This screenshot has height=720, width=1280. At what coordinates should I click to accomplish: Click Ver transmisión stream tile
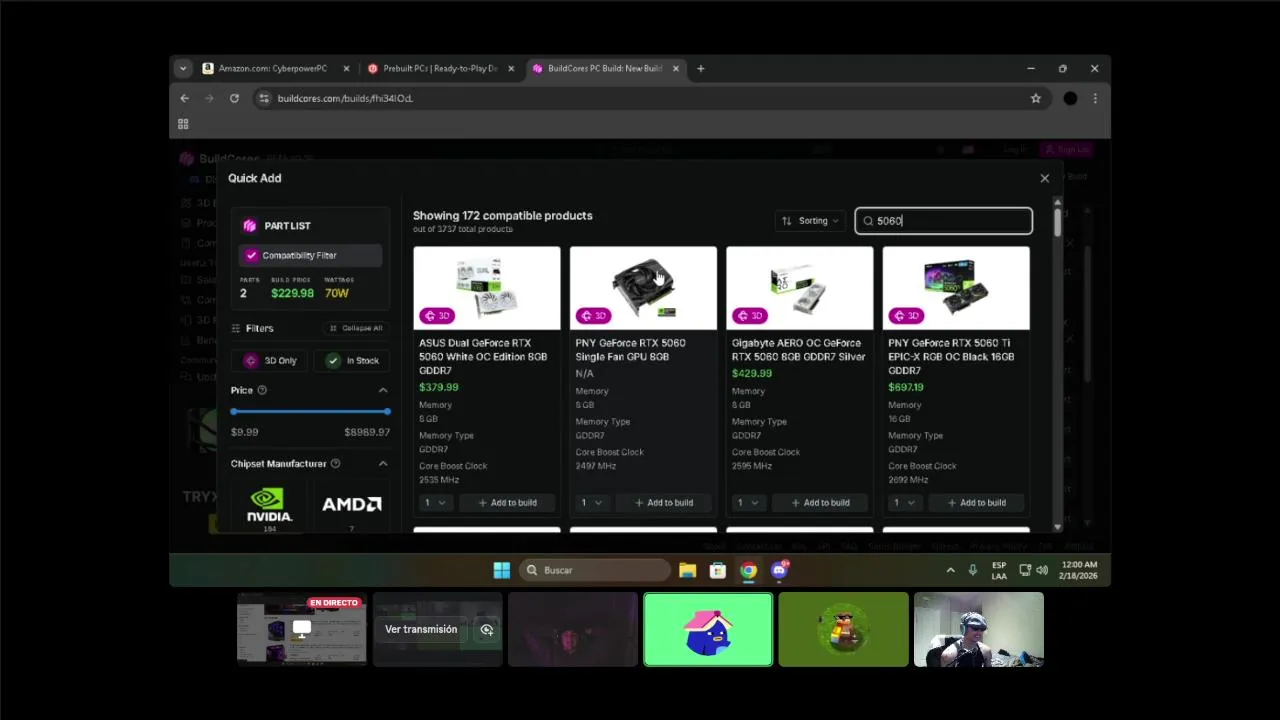438,629
